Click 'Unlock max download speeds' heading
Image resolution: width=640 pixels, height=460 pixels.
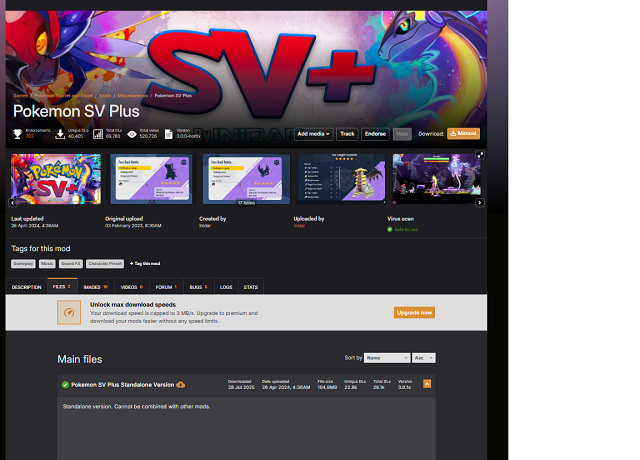[133, 304]
